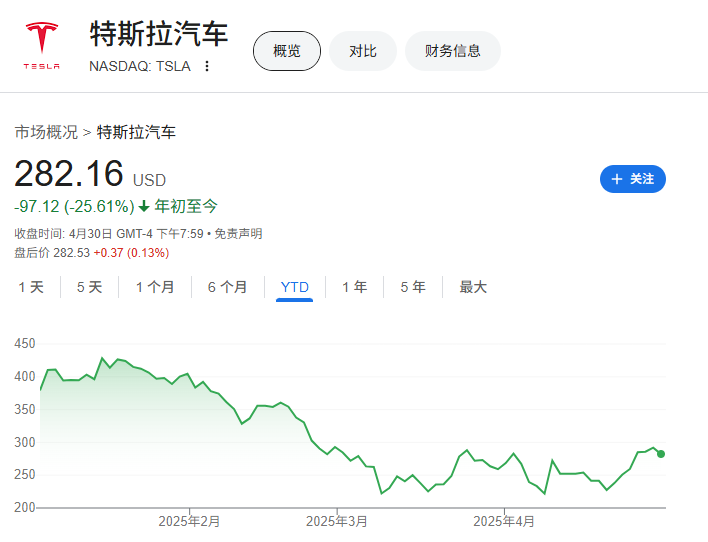Viewport: 708px width, 542px height.
Task: Switch to the 对比 compare tab
Action: 363,51
